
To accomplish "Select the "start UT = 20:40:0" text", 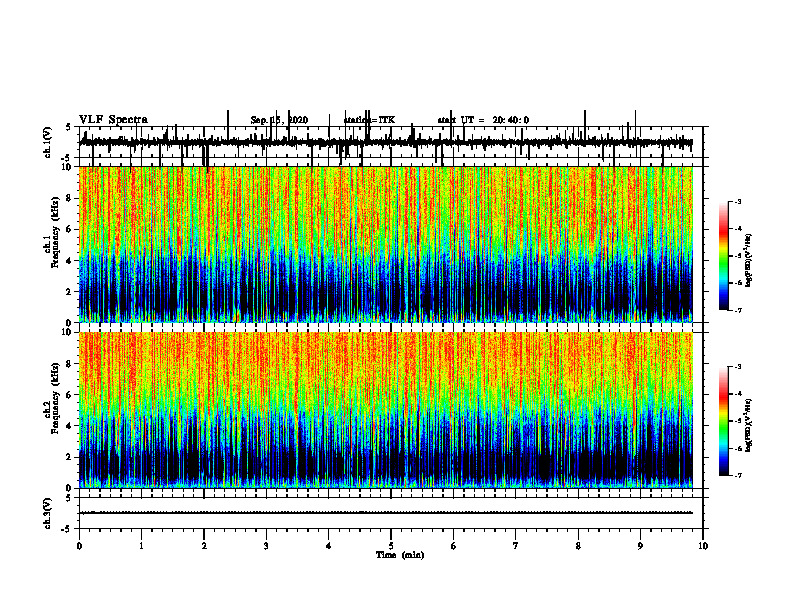I will point(483,120).
